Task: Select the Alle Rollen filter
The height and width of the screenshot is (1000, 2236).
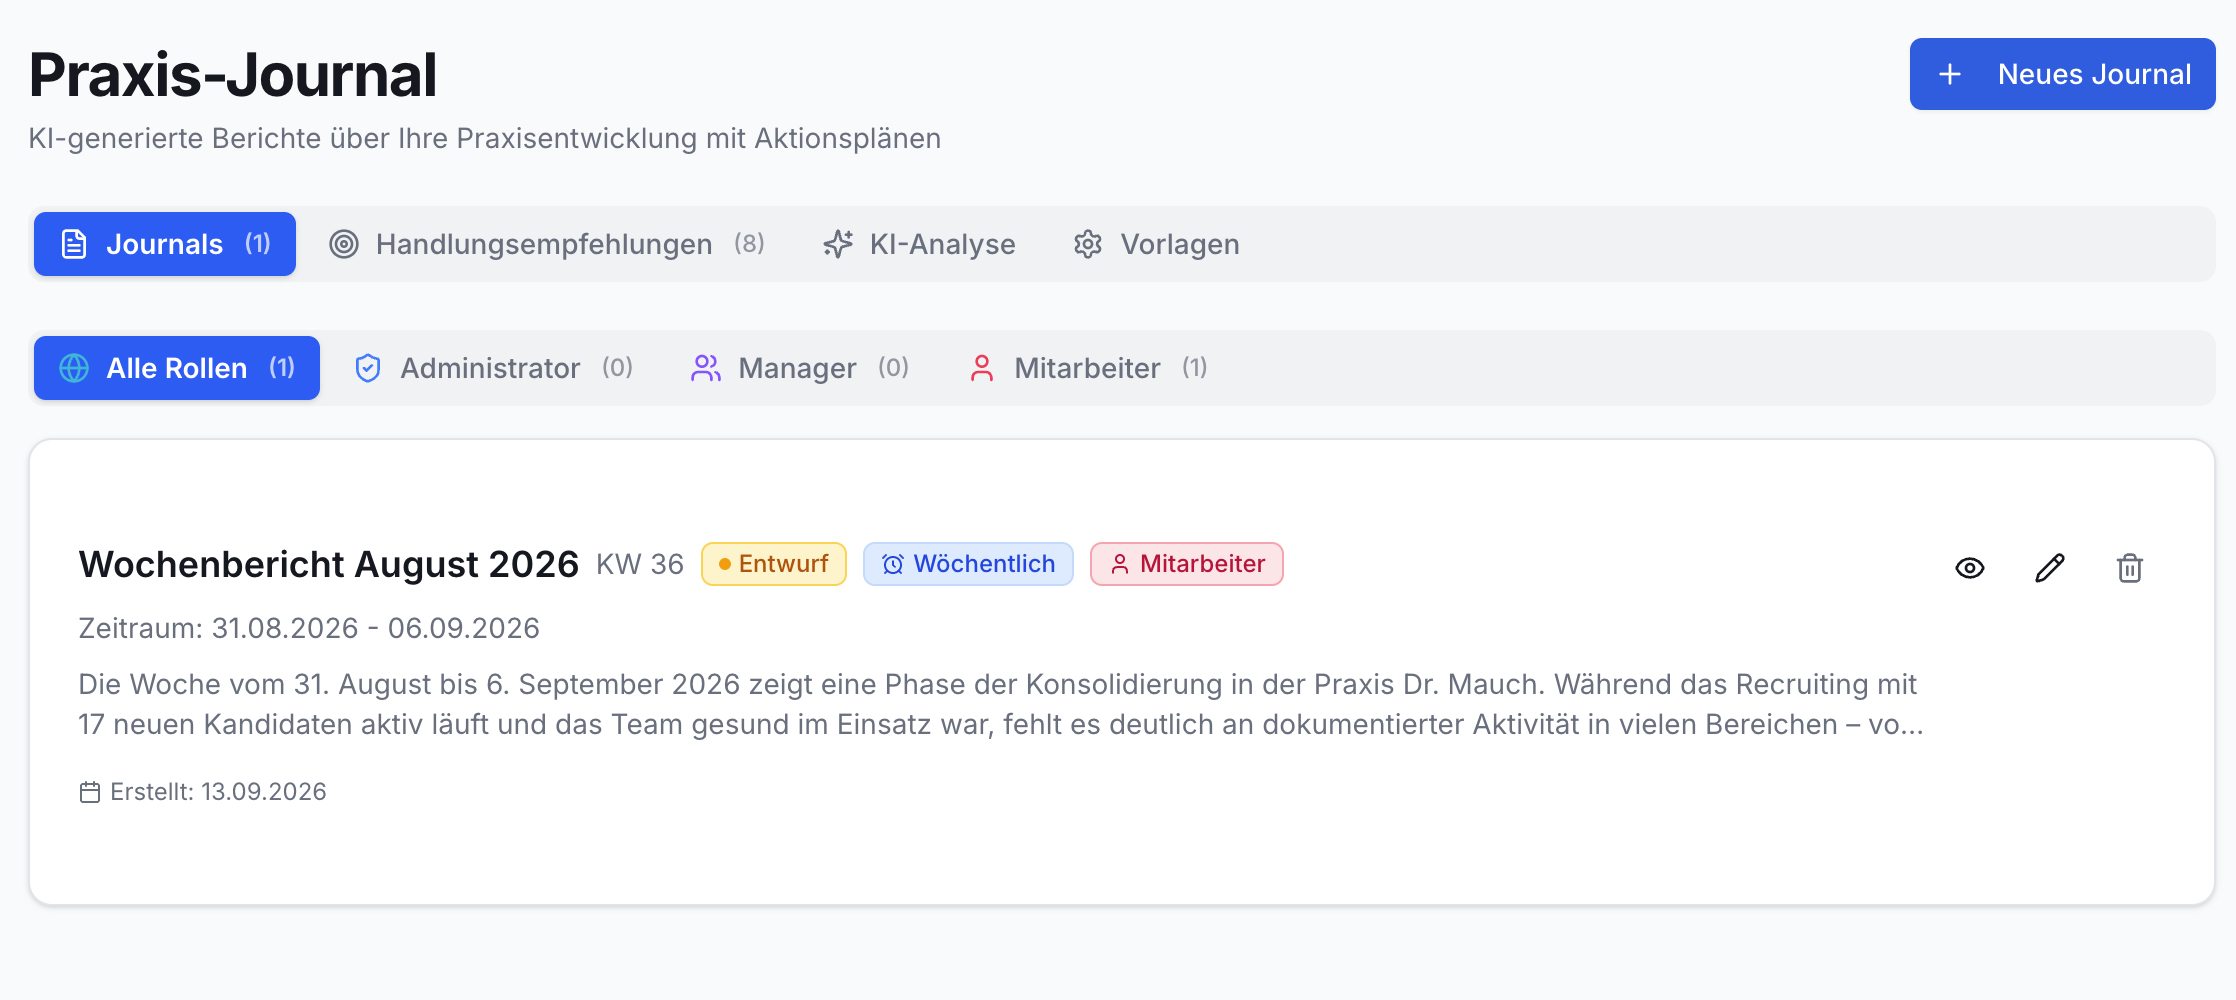Action: [177, 368]
